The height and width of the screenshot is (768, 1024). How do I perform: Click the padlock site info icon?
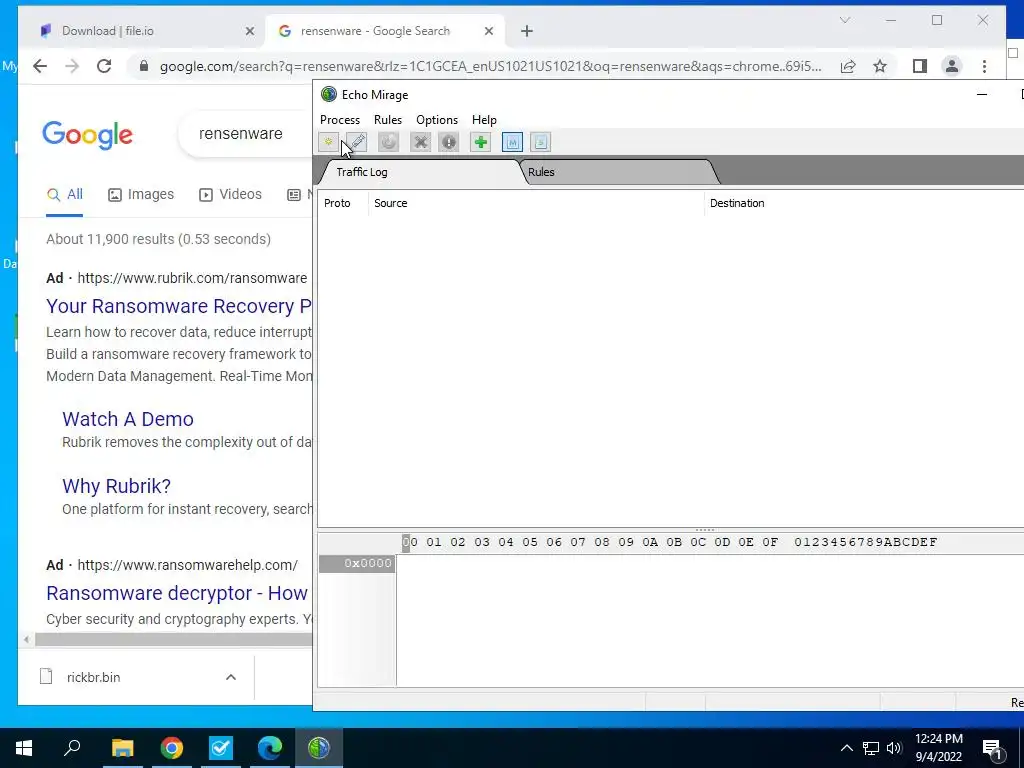[x=144, y=66]
